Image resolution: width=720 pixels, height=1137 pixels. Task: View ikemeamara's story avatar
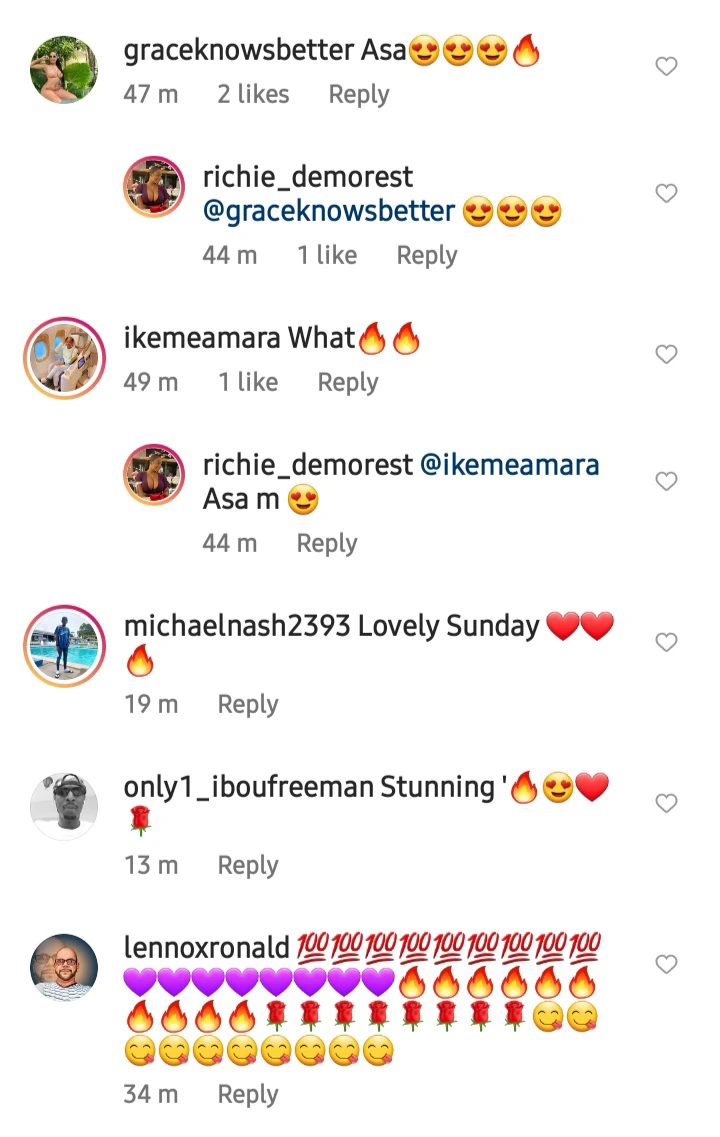tap(64, 357)
